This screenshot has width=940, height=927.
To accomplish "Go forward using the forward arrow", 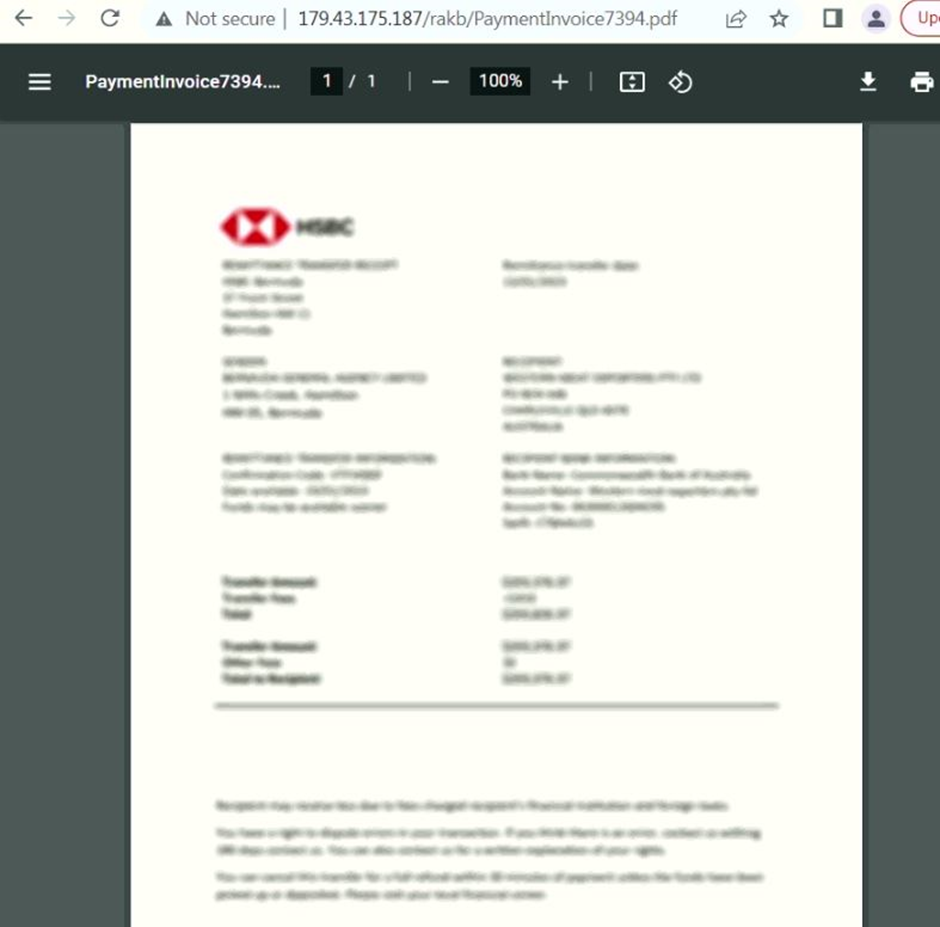I will click(x=67, y=19).
